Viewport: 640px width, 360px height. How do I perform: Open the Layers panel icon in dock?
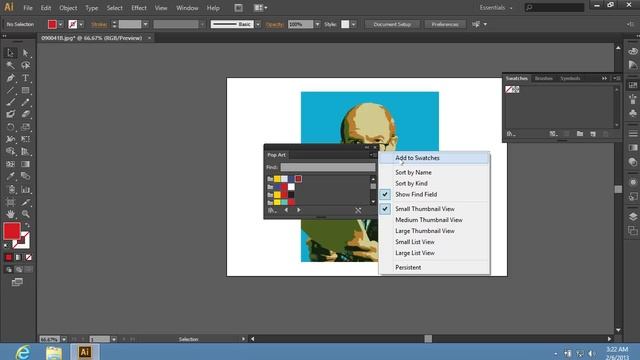633,216
